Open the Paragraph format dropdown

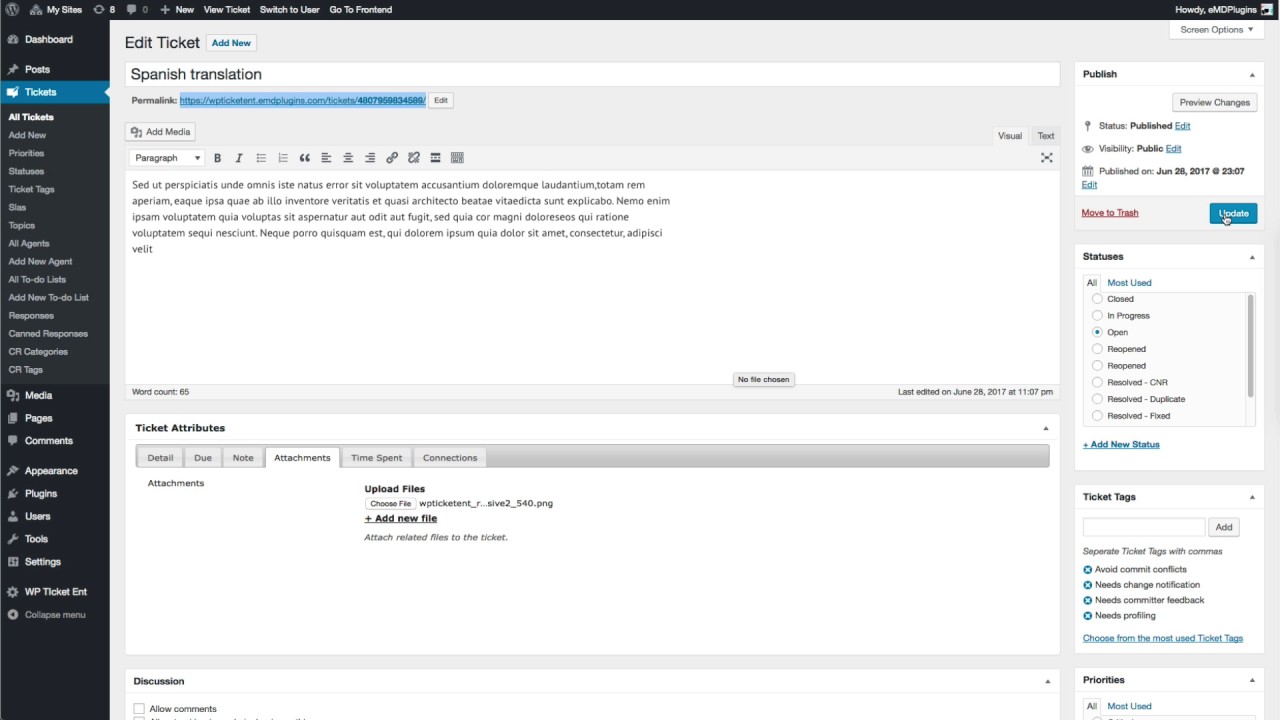[x=167, y=158]
